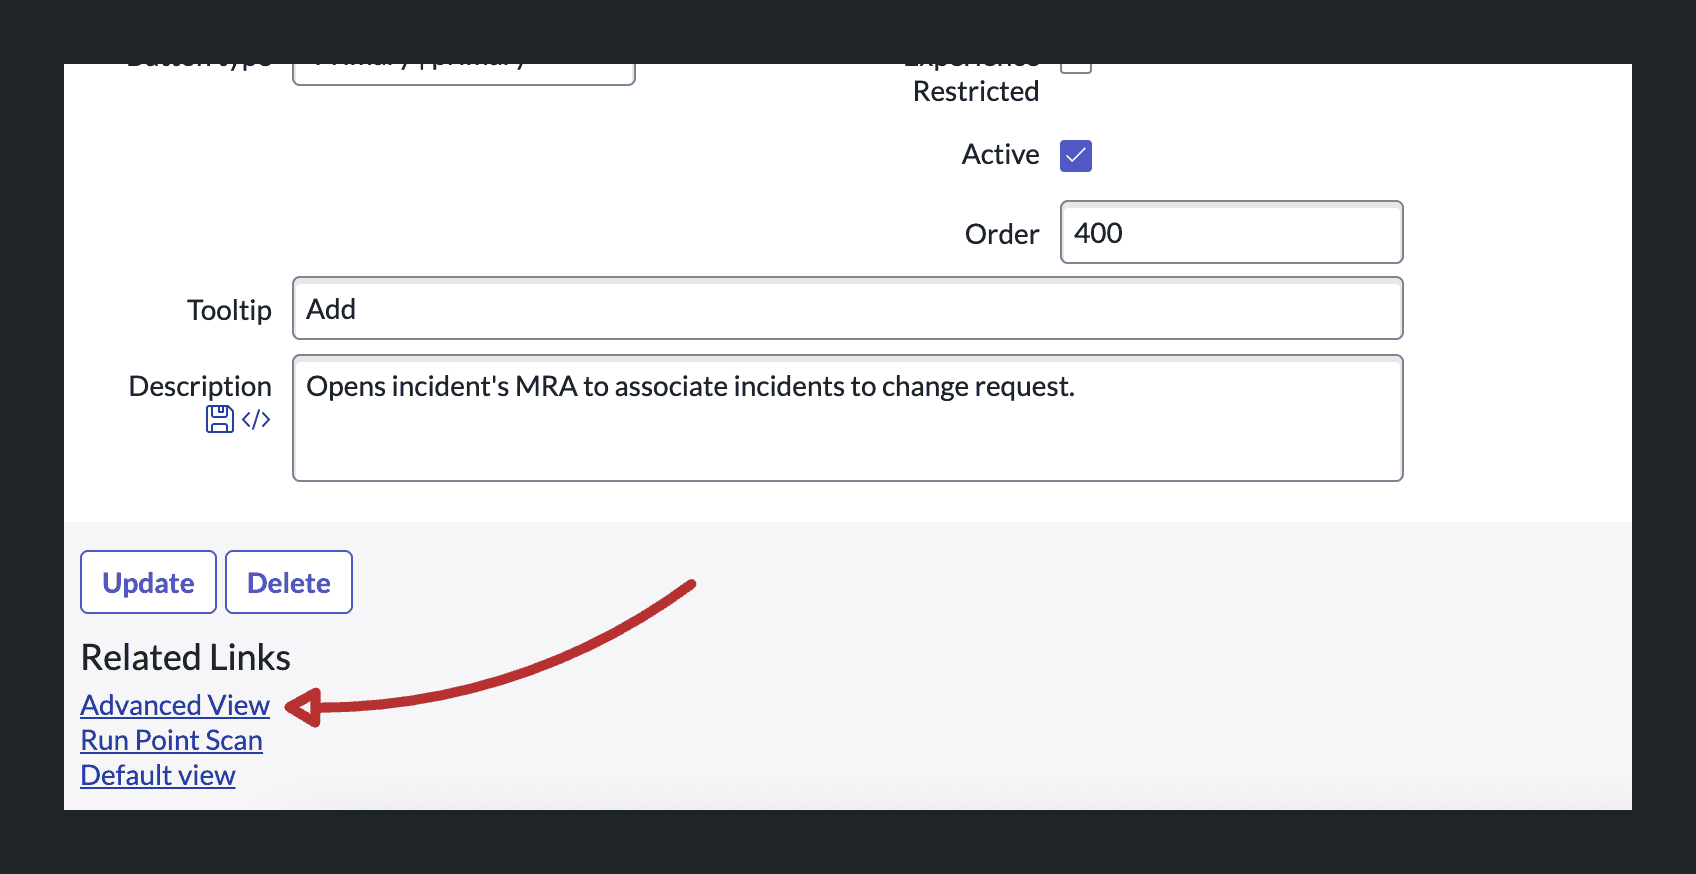Click the Tooltip field label

tap(229, 310)
